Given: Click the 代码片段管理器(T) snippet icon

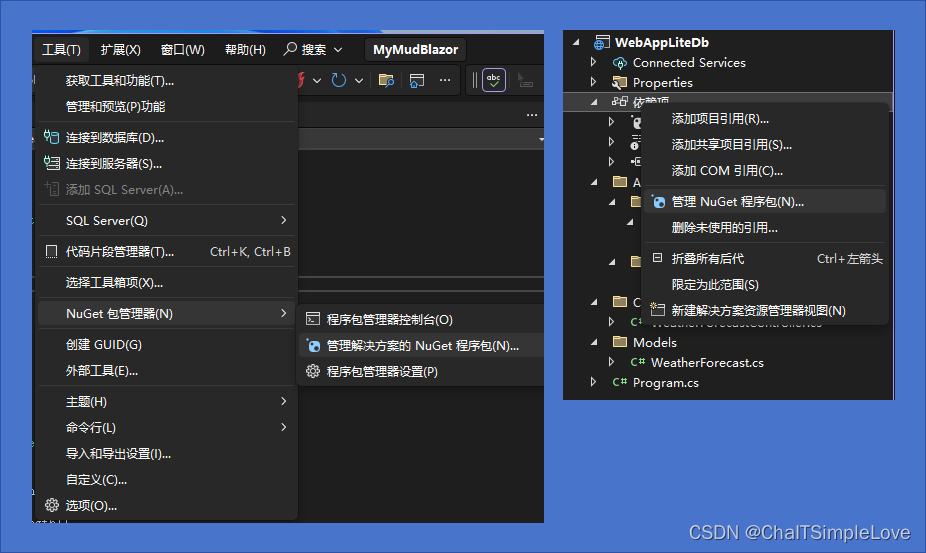Looking at the screenshot, I should (x=51, y=252).
